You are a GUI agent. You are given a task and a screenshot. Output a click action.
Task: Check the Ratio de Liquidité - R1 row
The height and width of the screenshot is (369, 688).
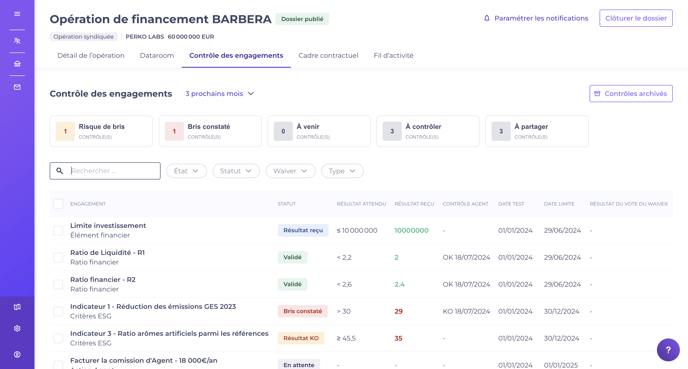(58, 258)
